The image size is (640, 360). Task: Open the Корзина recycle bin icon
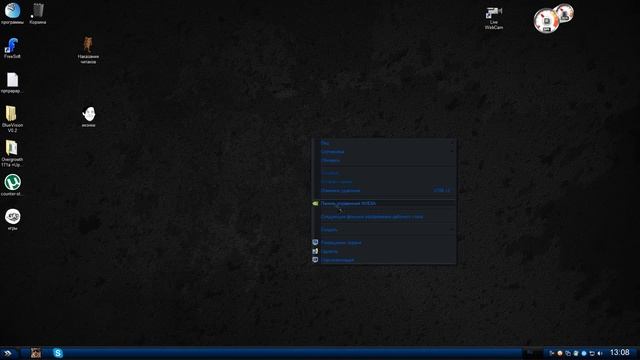tap(38, 13)
